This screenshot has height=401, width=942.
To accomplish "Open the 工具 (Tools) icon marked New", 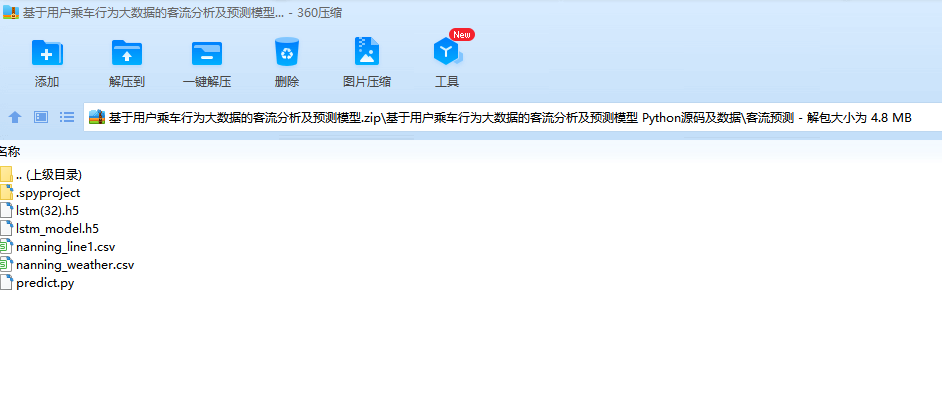I will (x=448, y=52).
